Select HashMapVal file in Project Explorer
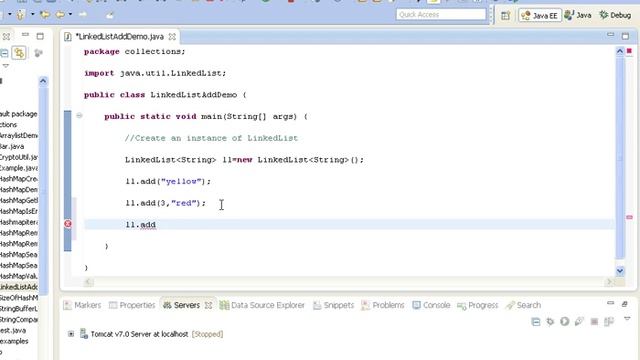This screenshot has width=640, height=360. coord(19,276)
